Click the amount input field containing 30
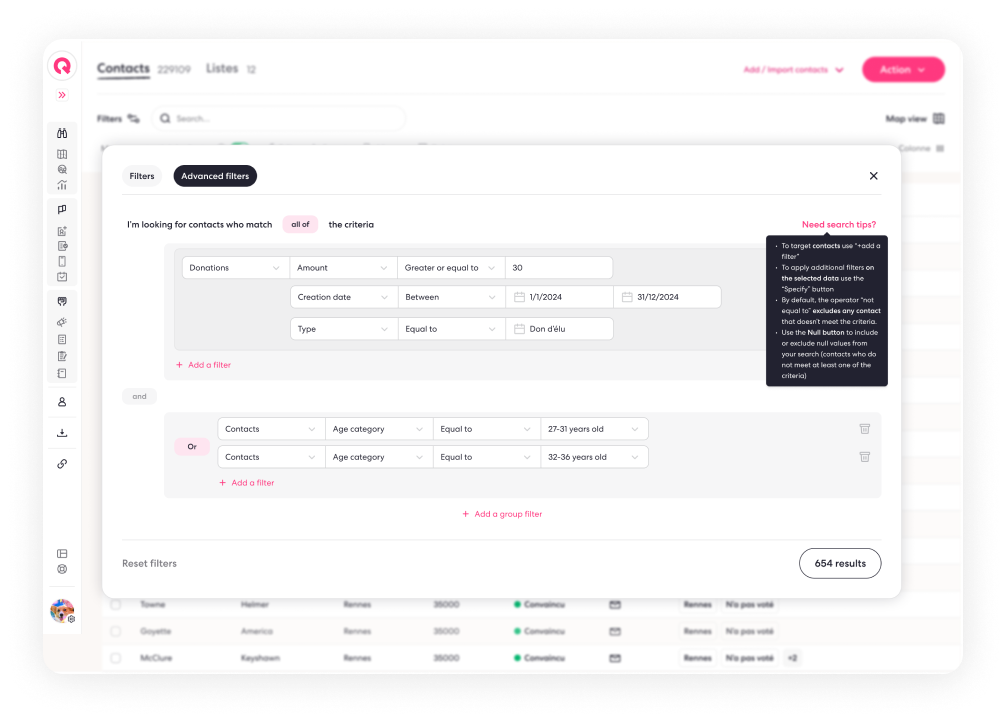The width and height of the screenshot is (1006, 721). tap(559, 267)
